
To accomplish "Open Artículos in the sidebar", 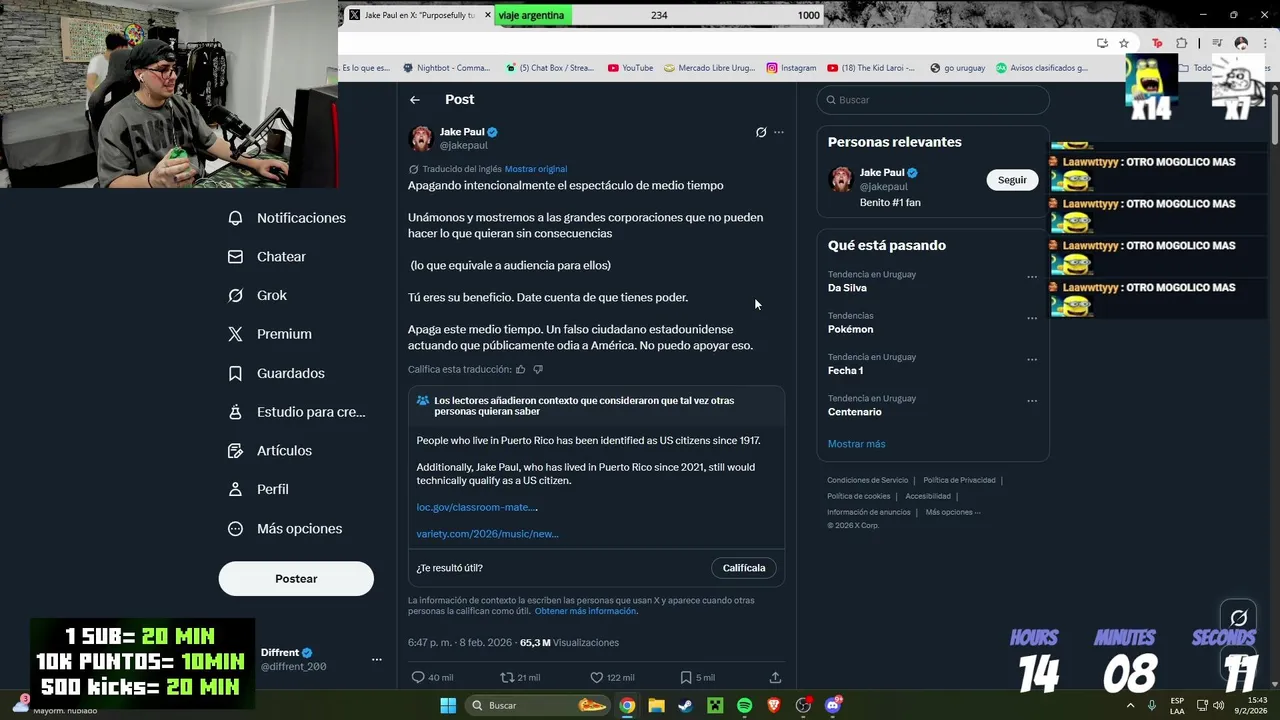I will [x=270, y=451].
